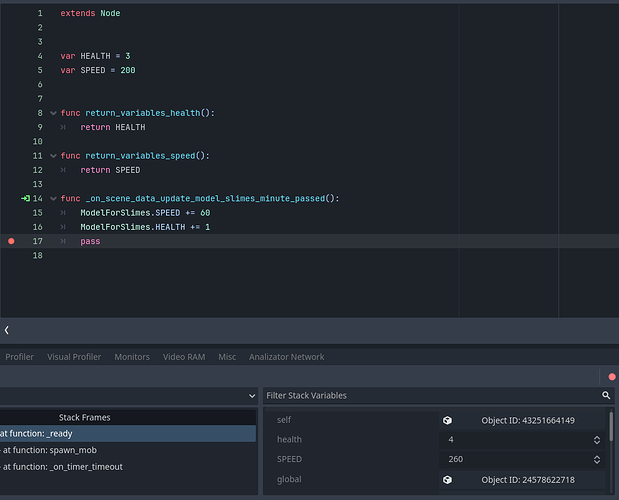The width and height of the screenshot is (619, 500).
Task: Open the Analizator Network tab
Action: point(286,357)
